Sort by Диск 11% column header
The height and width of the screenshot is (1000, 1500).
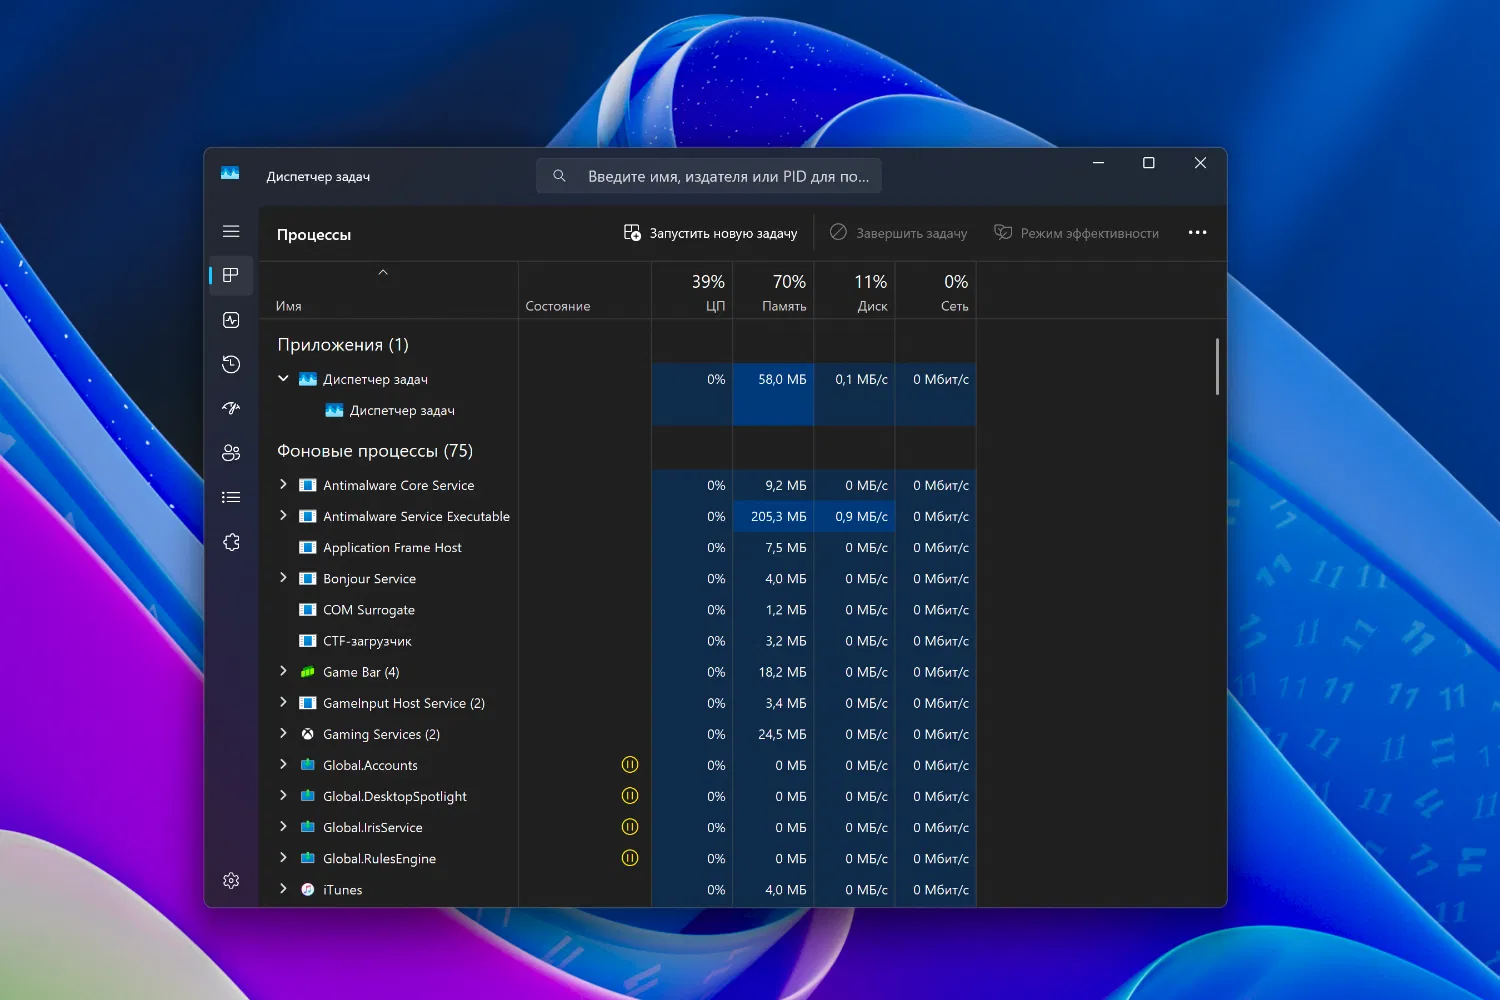click(854, 291)
